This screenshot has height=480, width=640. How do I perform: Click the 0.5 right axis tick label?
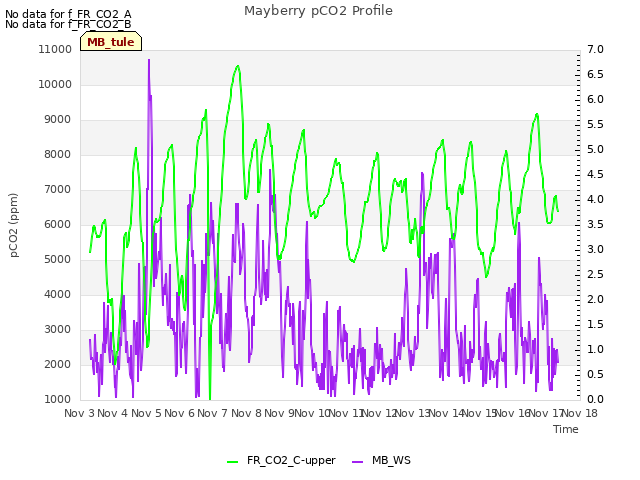click(595, 375)
